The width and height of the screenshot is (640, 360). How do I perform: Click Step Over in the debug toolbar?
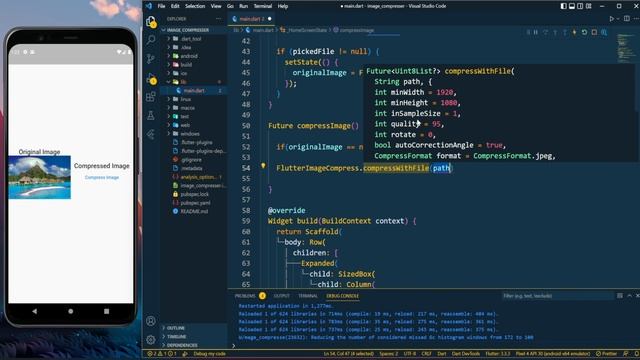pos(545,32)
